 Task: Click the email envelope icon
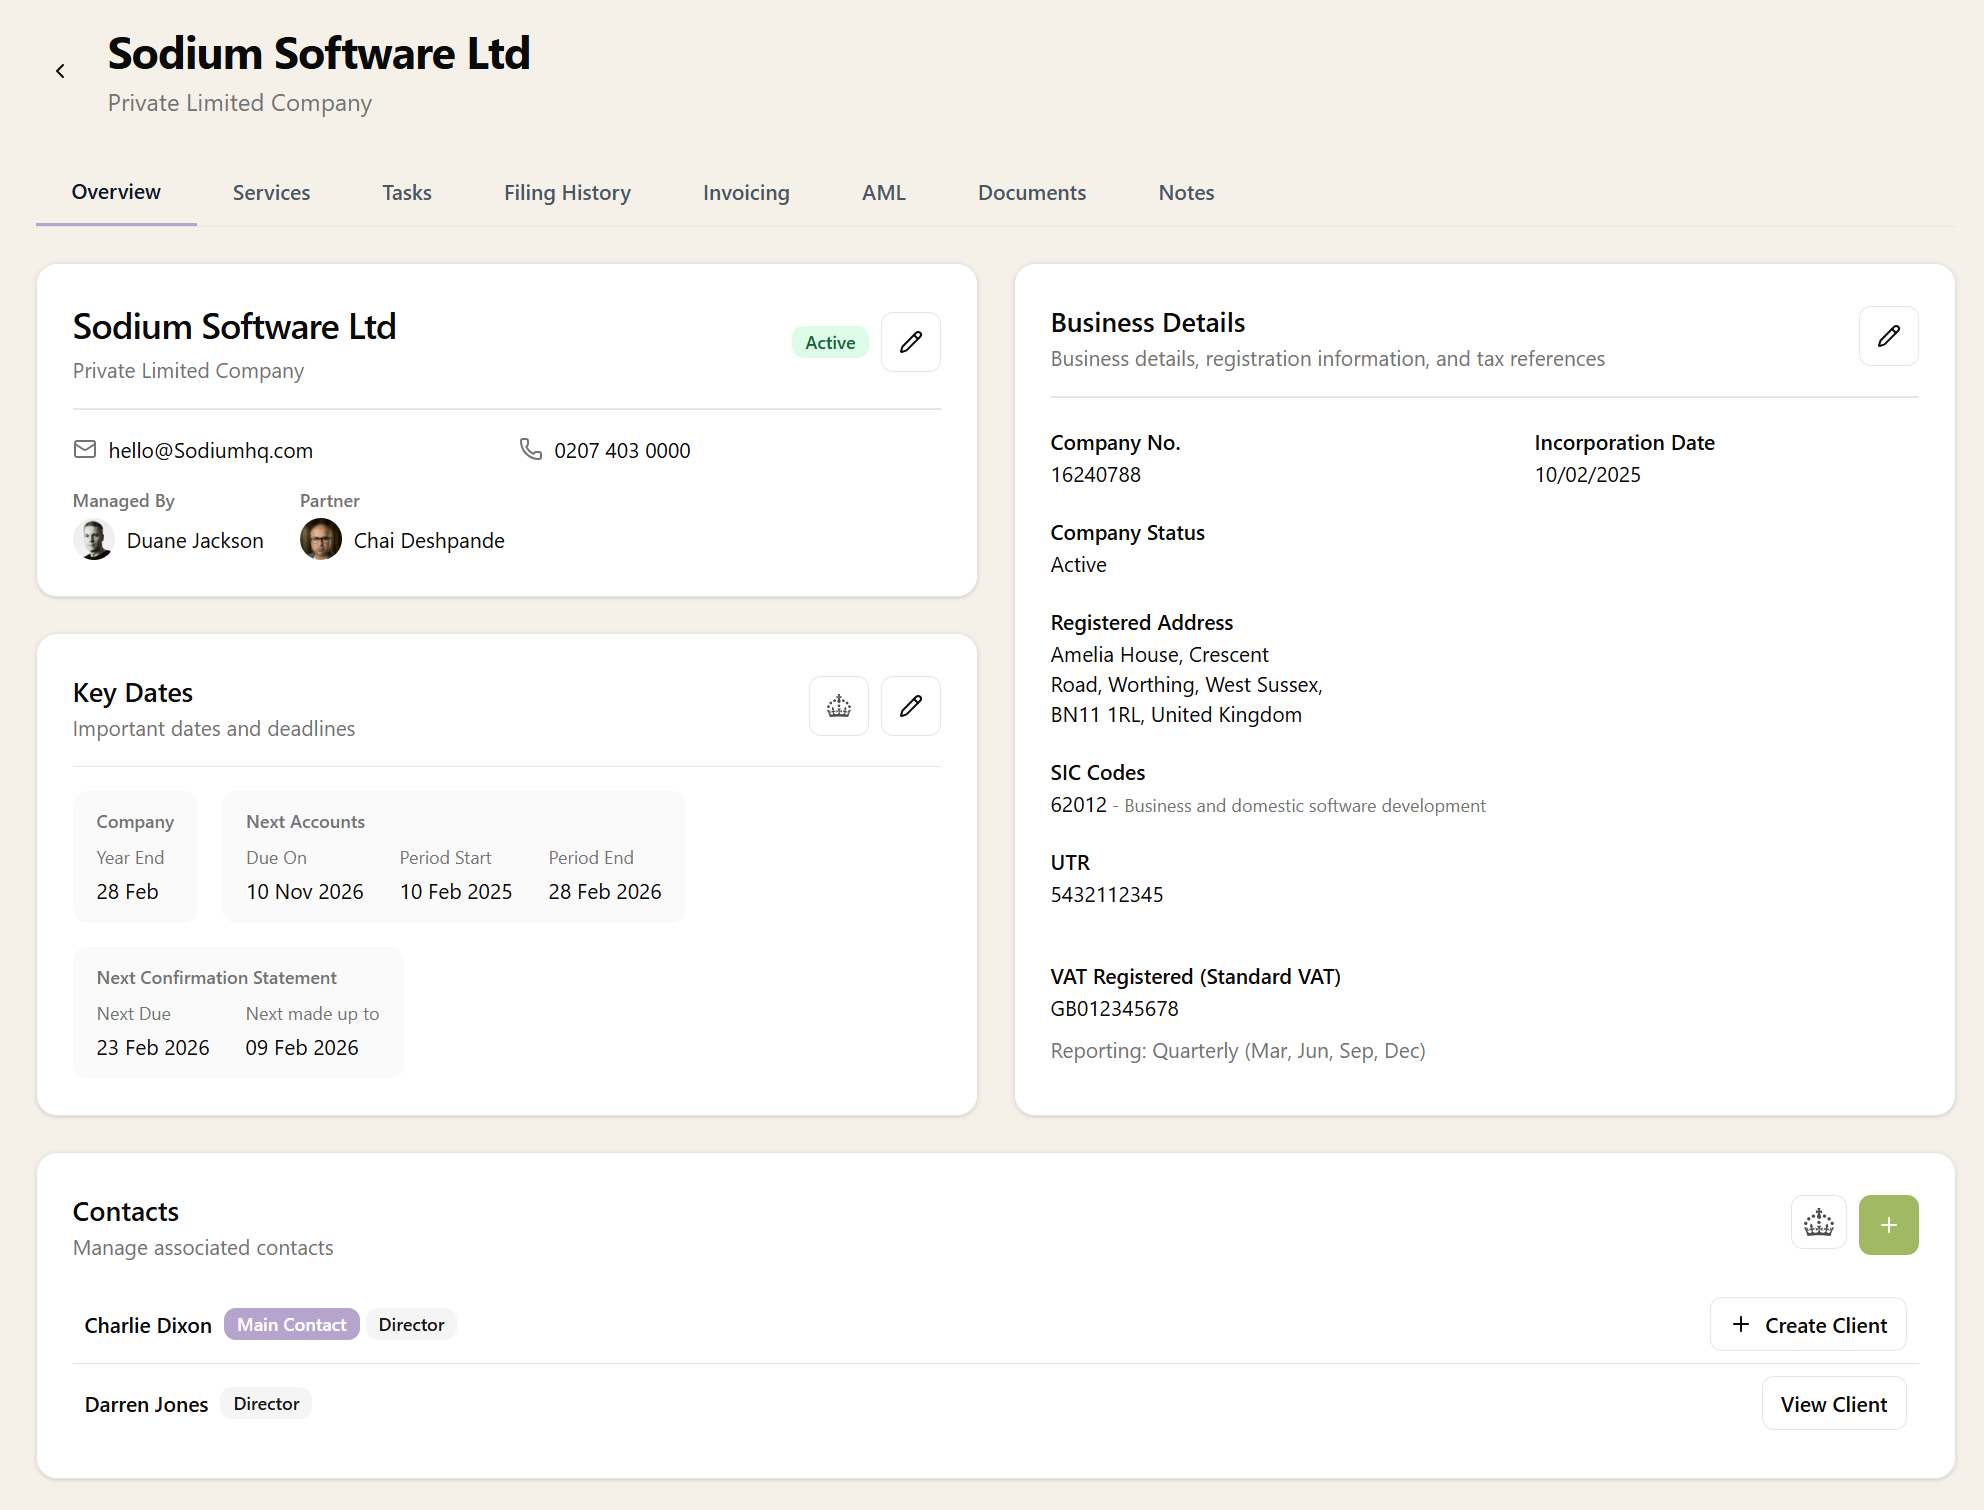tap(85, 449)
